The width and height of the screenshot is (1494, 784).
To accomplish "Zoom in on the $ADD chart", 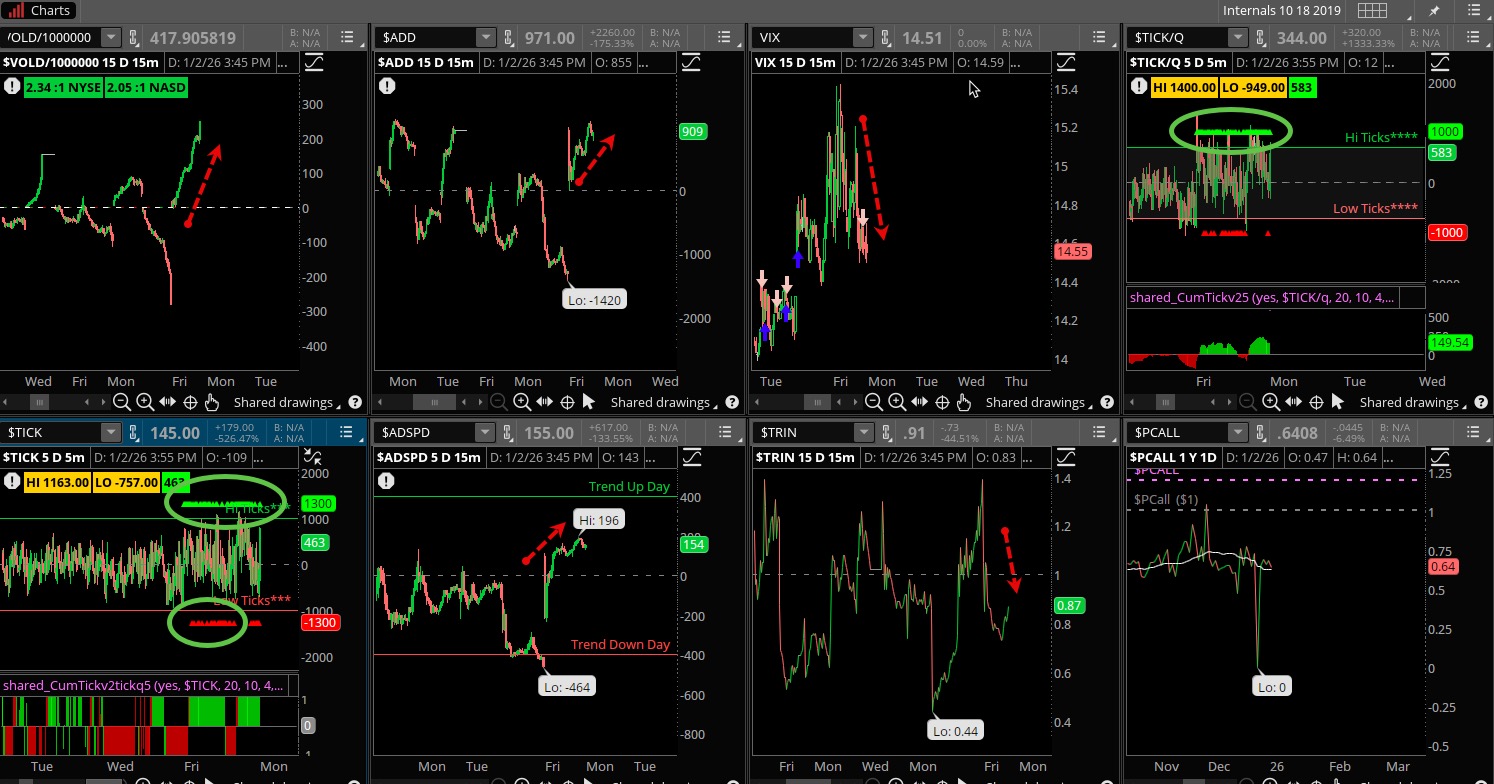I will click(x=522, y=402).
